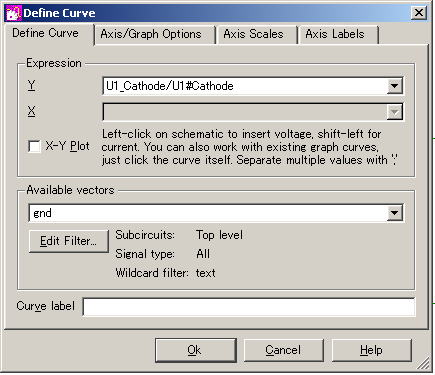Viewport: 435px width, 375px height.
Task: Click the X-Y Plot label text
Action: point(68,146)
